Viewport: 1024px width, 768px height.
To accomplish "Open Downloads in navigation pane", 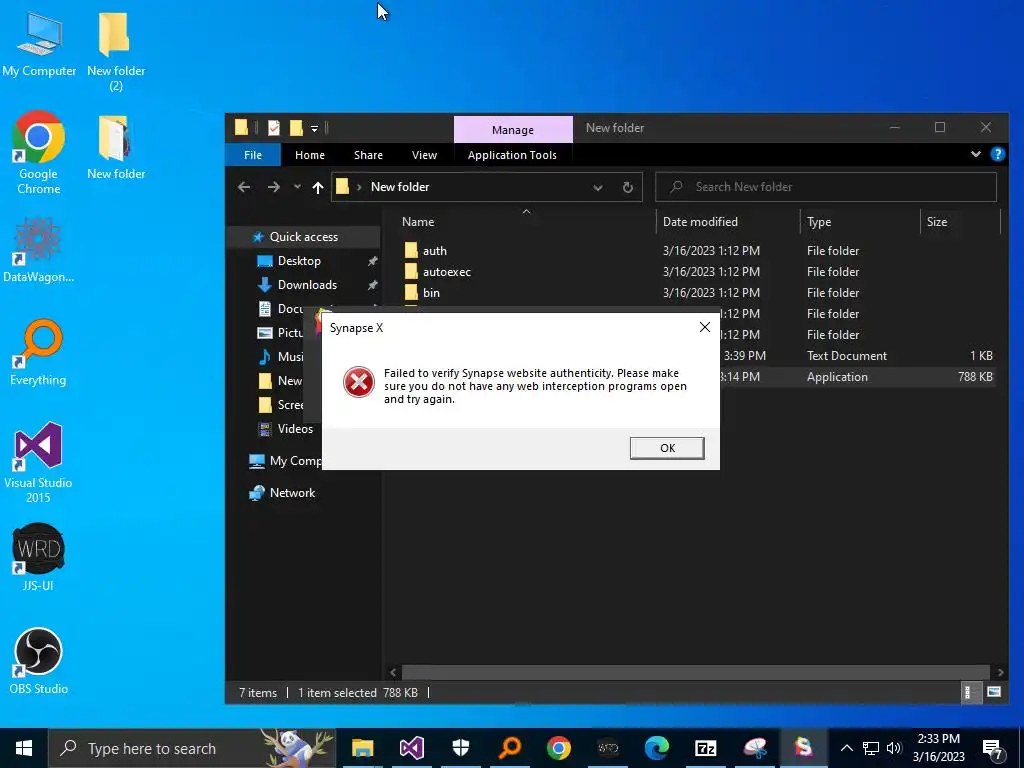I will coord(307,285).
